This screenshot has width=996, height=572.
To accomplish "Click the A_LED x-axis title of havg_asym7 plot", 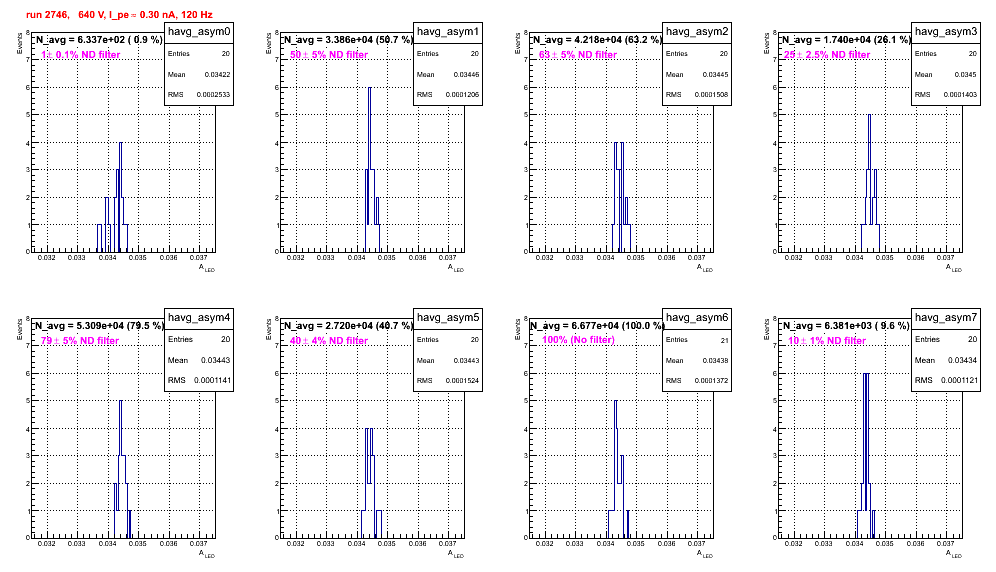I will point(954,554).
